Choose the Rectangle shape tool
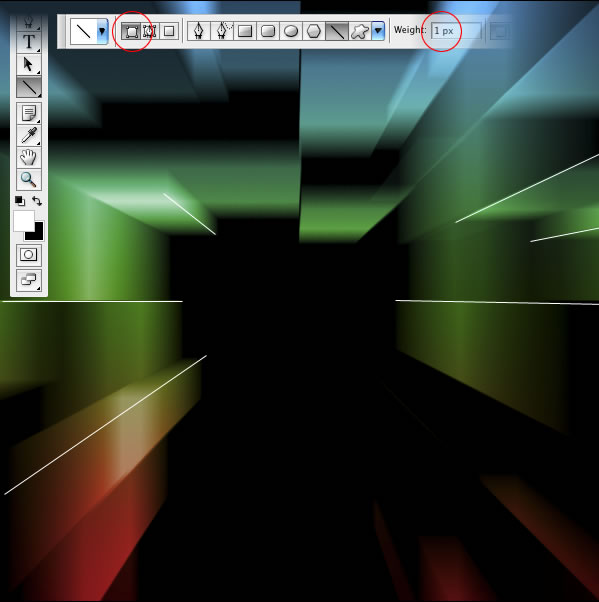Viewport: 599px width, 602px height. click(x=245, y=31)
